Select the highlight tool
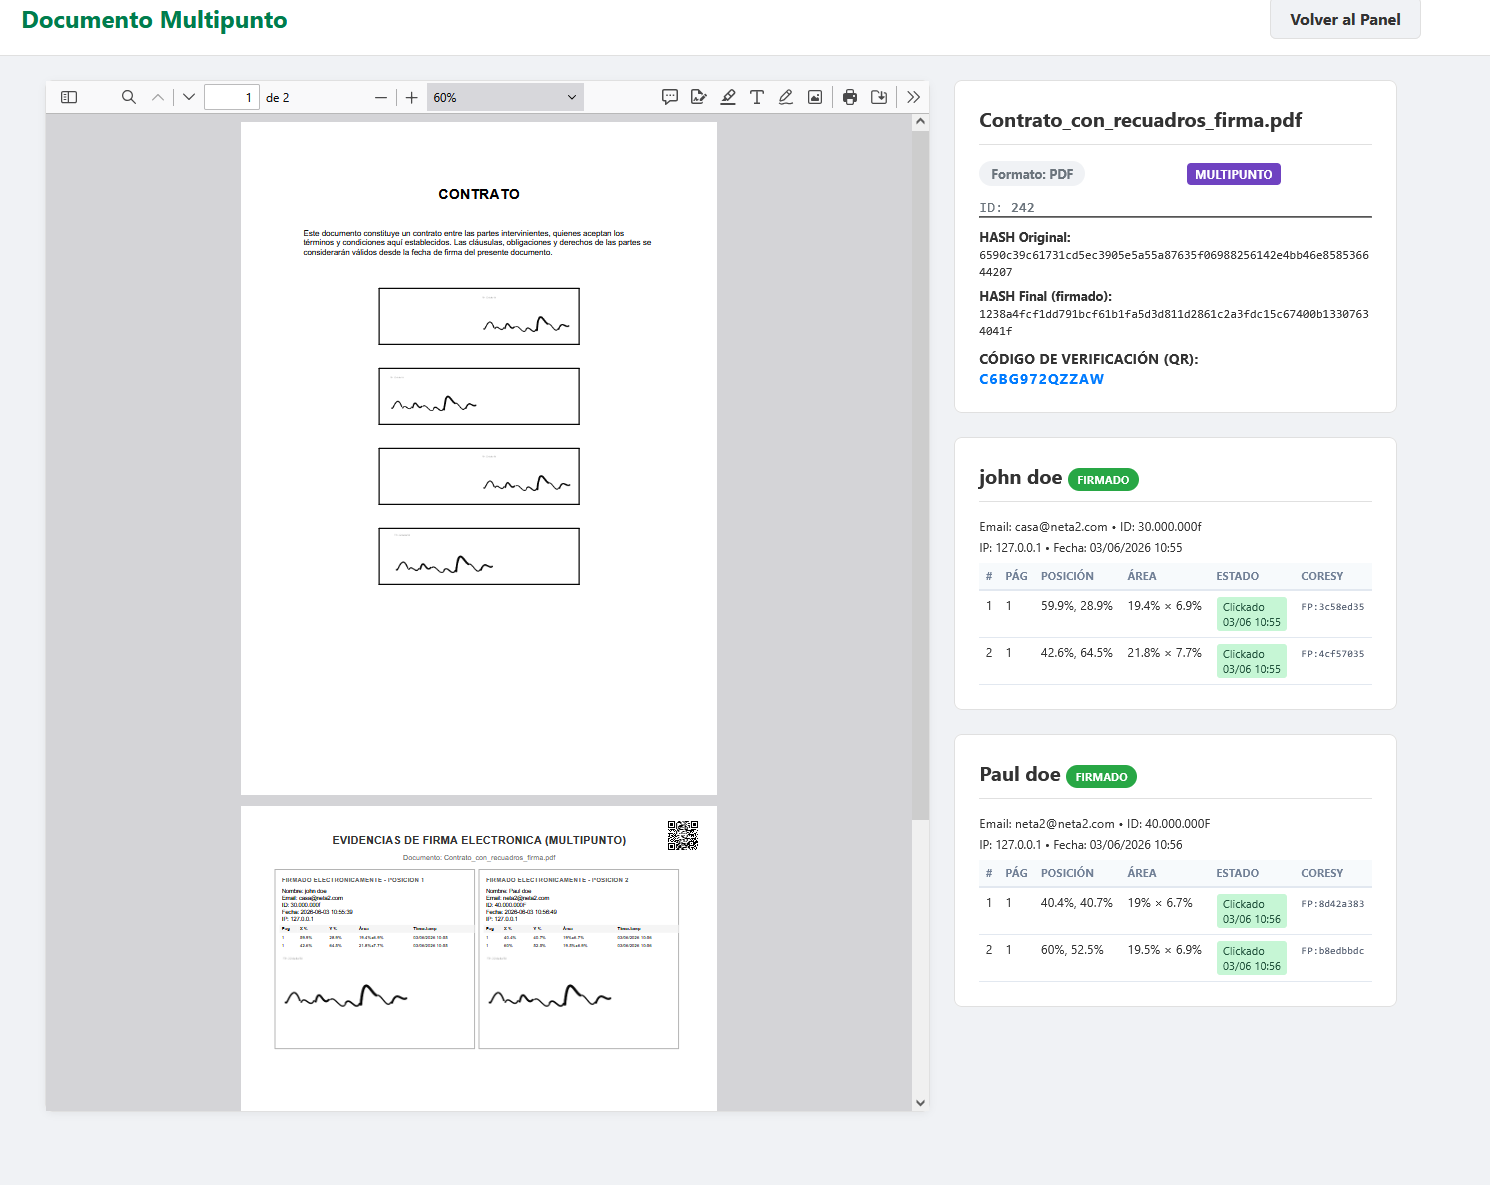1490x1185 pixels. click(x=728, y=97)
